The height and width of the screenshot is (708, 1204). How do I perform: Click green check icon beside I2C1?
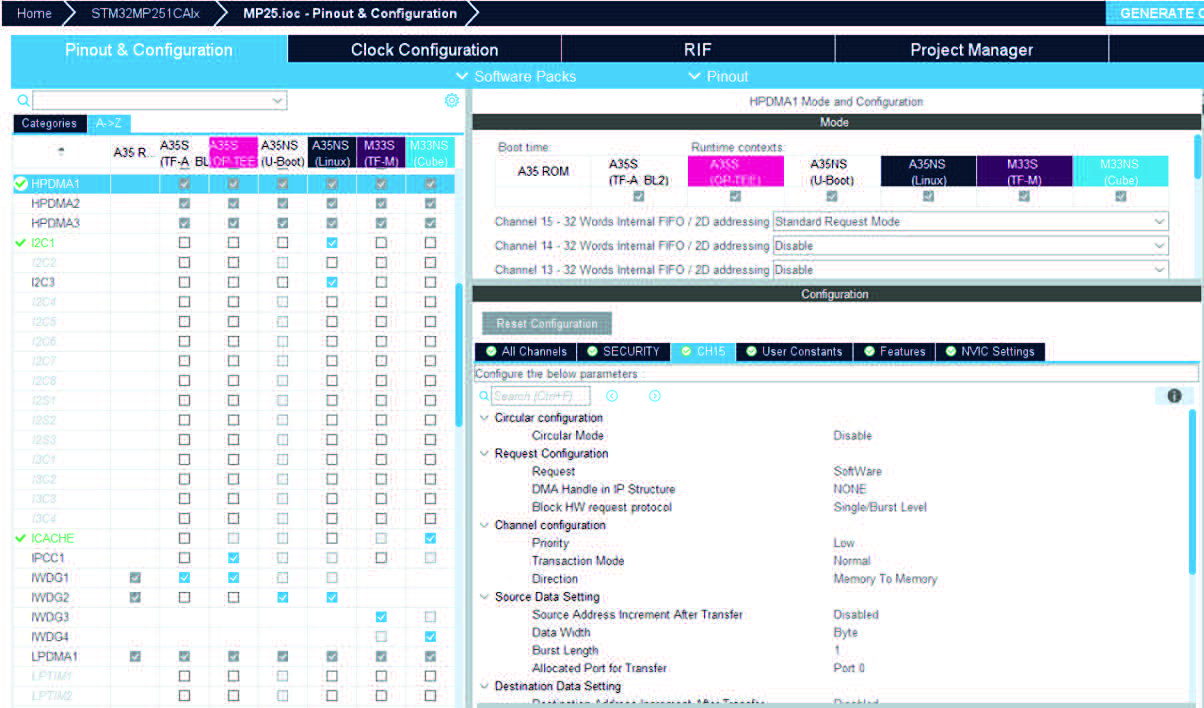click(20, 243)
